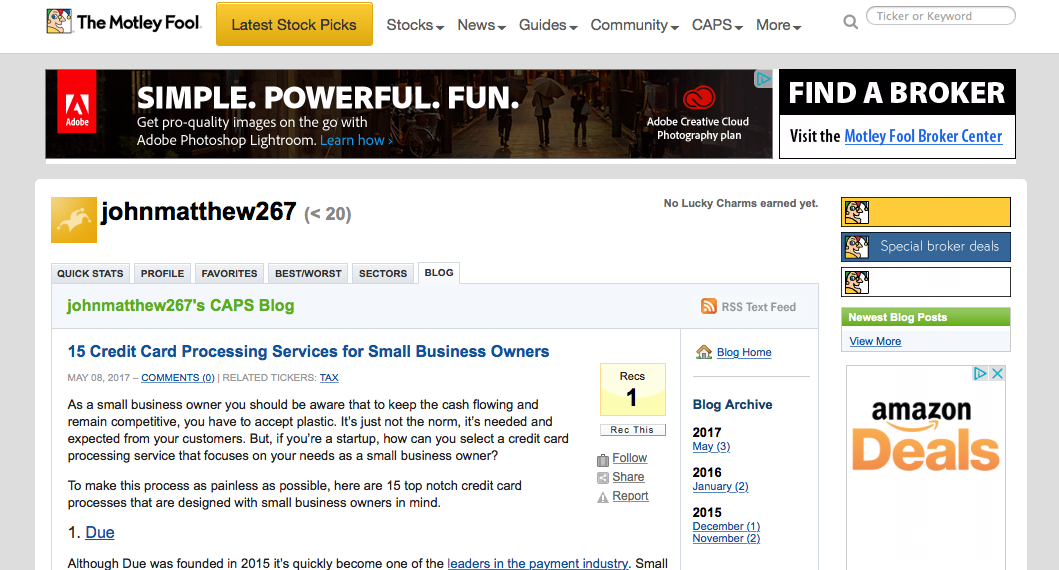This screenshot has width=1059, height=570.
Task: Close the Amazon Deals ad
Action: pyautogui.click(x=997, y=373)
